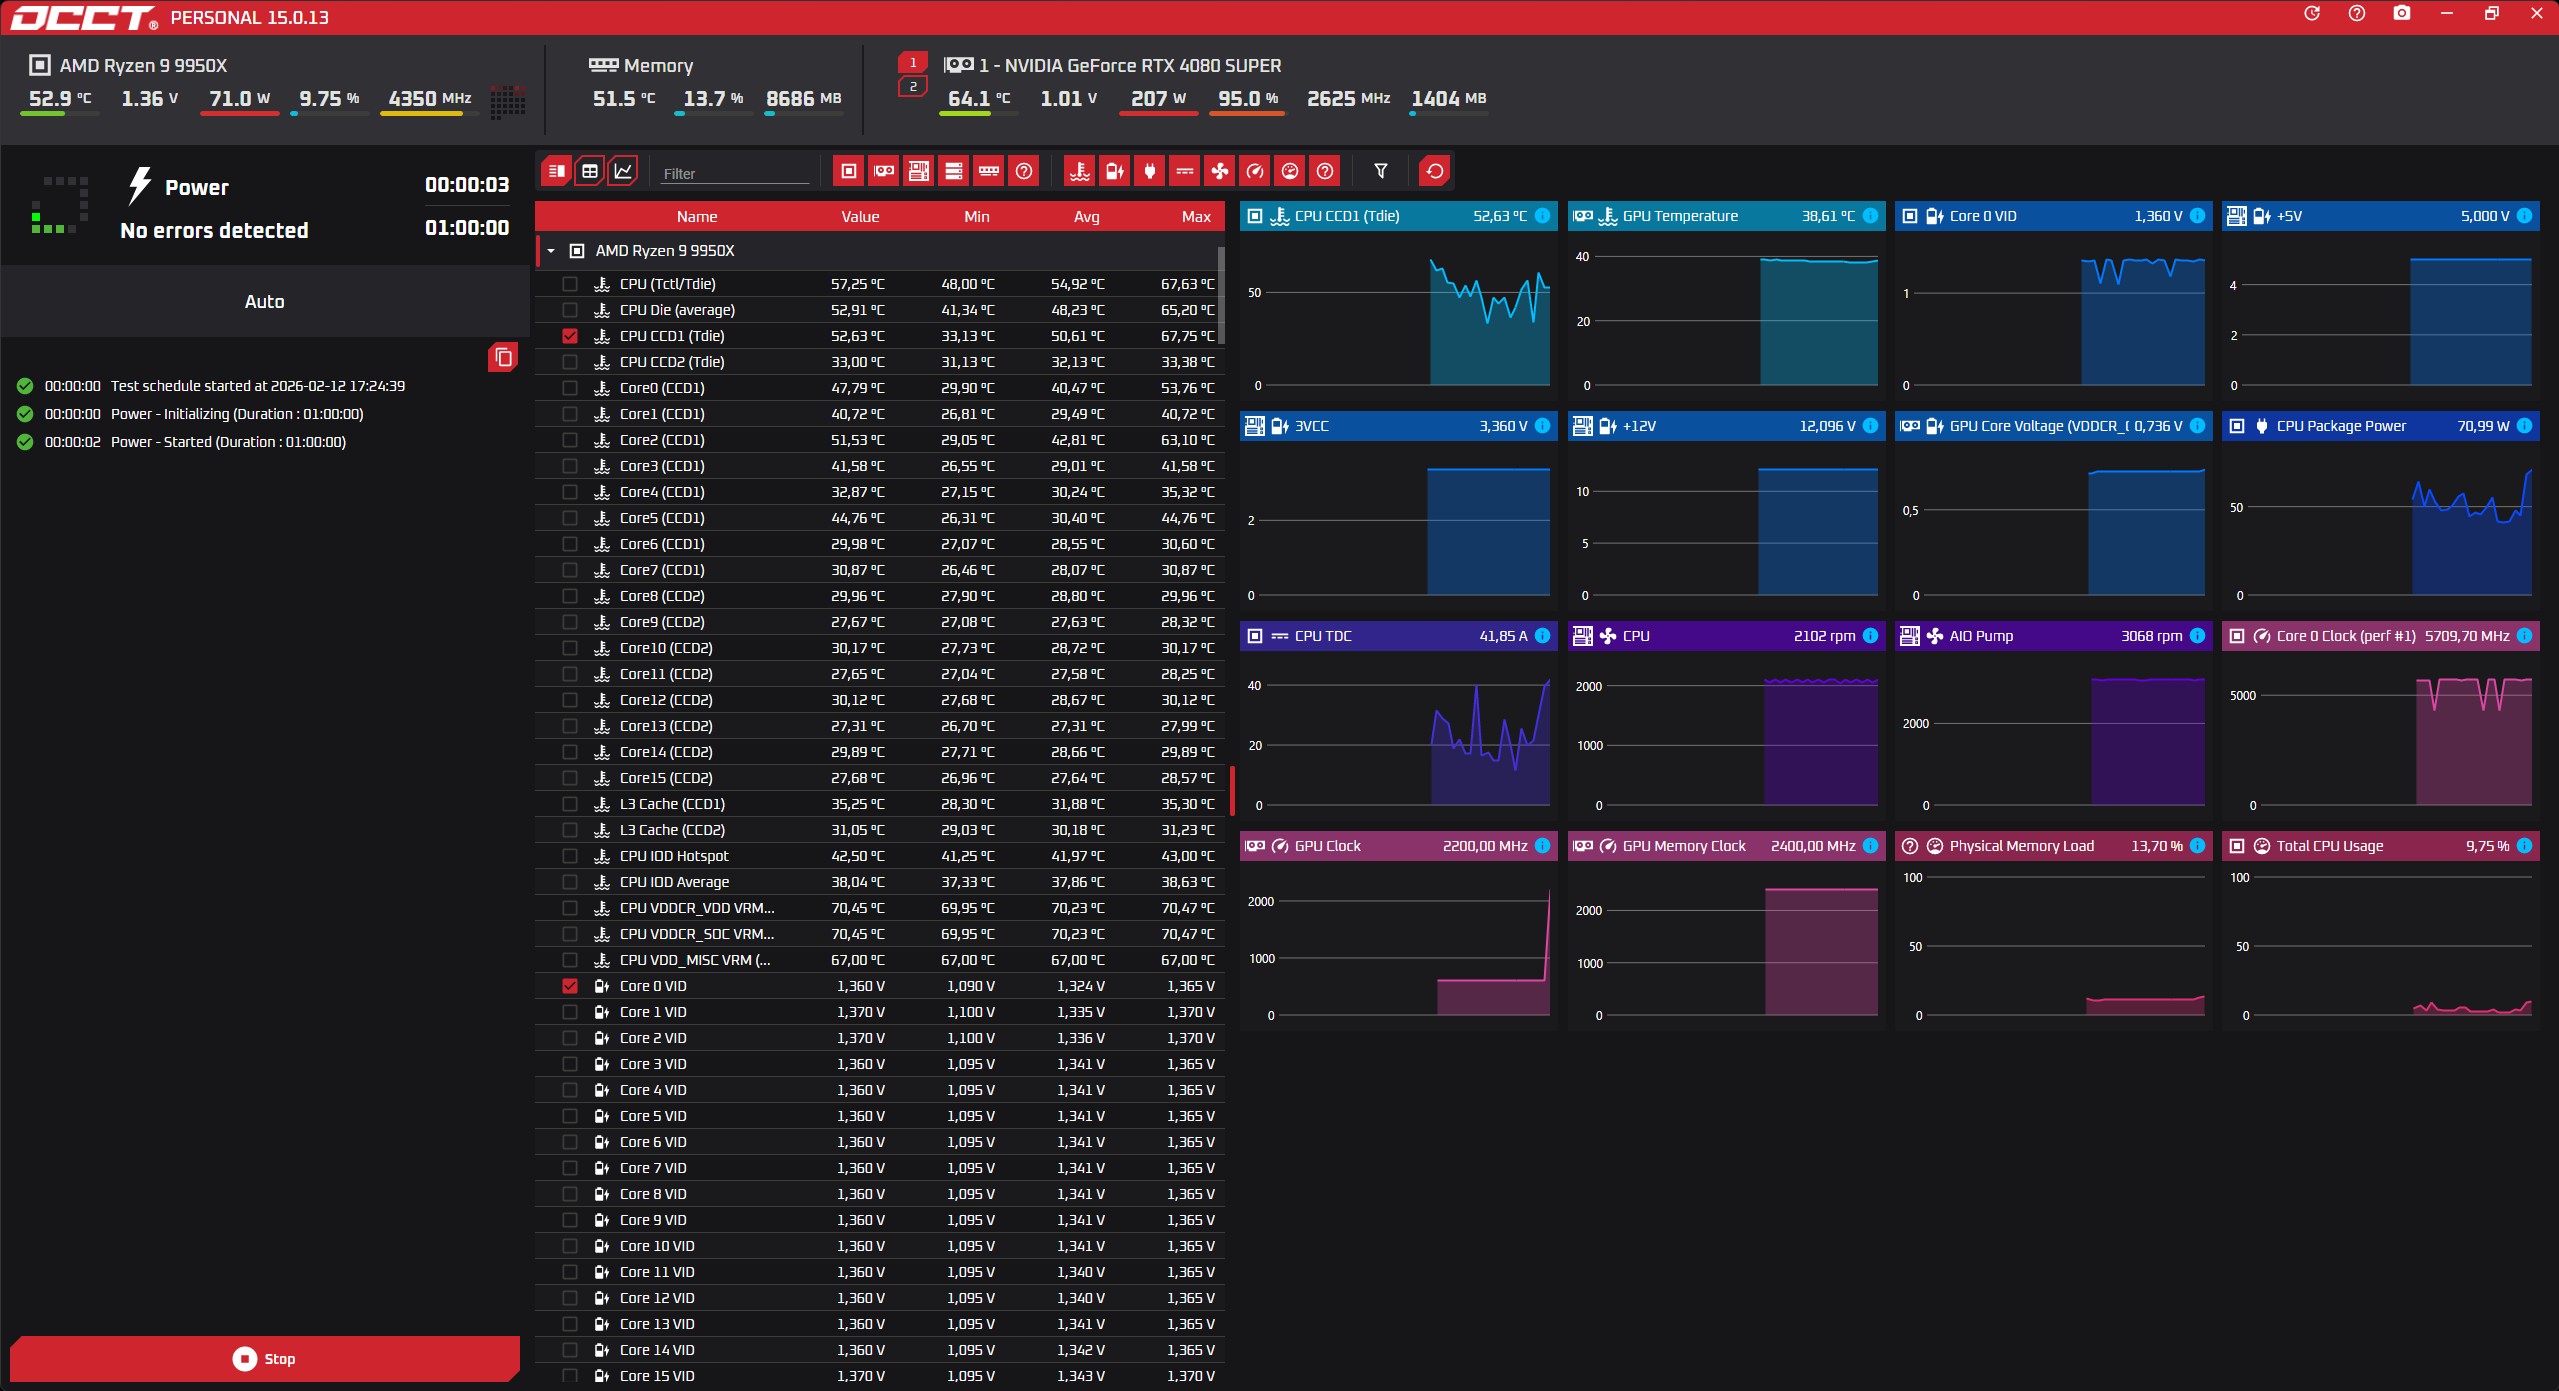The height and width of the screenshot is (1391, 2559).
Task: Toggle the temperature sensor filter icon
Action: pyautogui.click(x=1080, y=171)
